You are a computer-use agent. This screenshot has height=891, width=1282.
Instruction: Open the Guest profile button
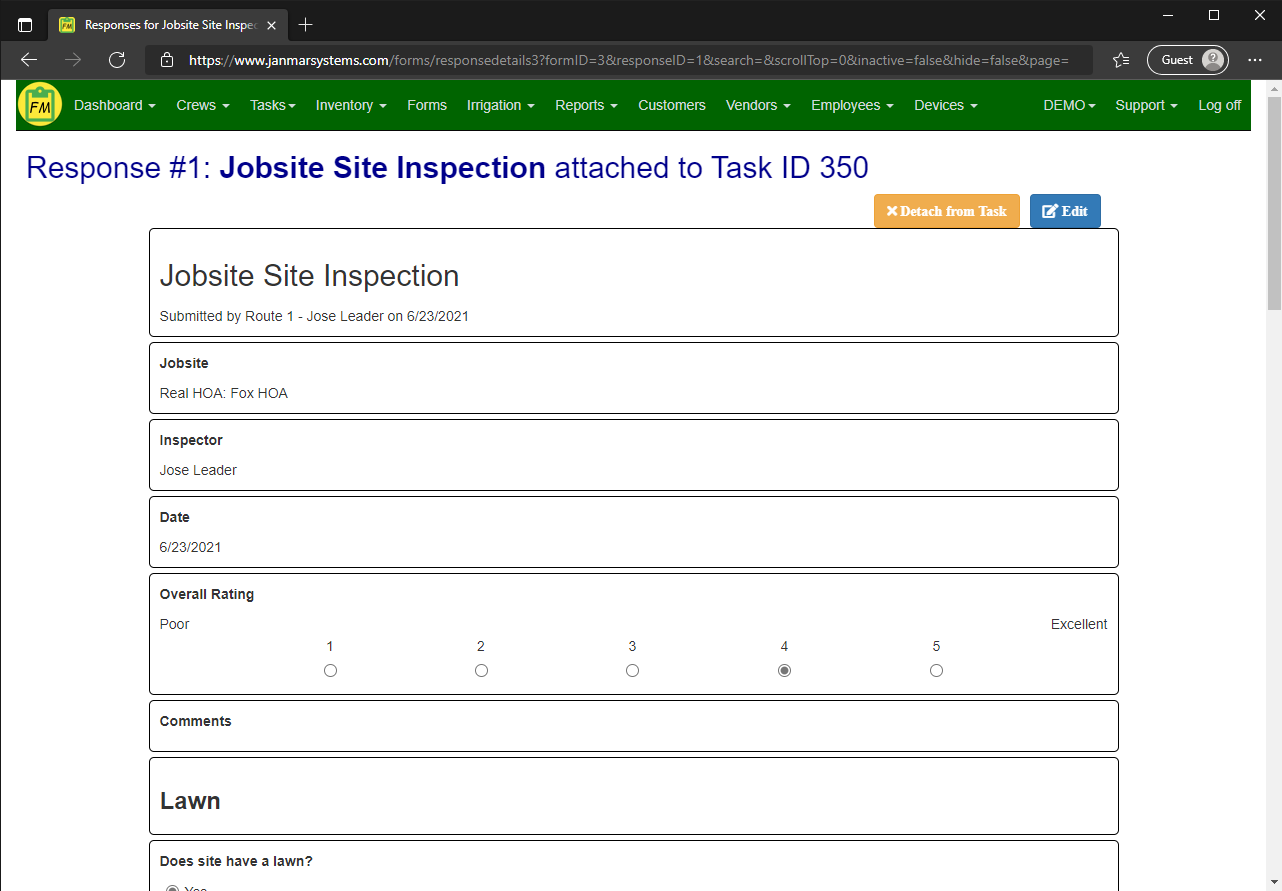tap(1187, 60)
